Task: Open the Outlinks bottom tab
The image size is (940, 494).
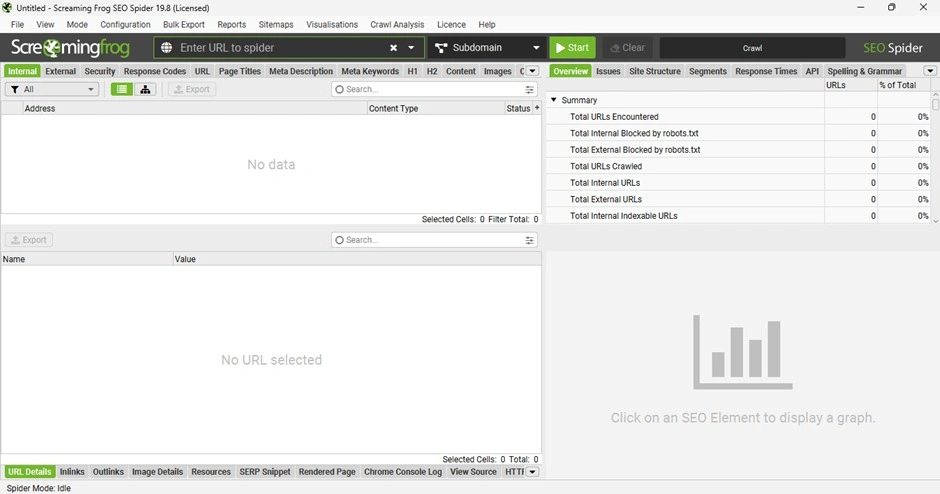Action: pyautogui.click(x=108, y=472)
